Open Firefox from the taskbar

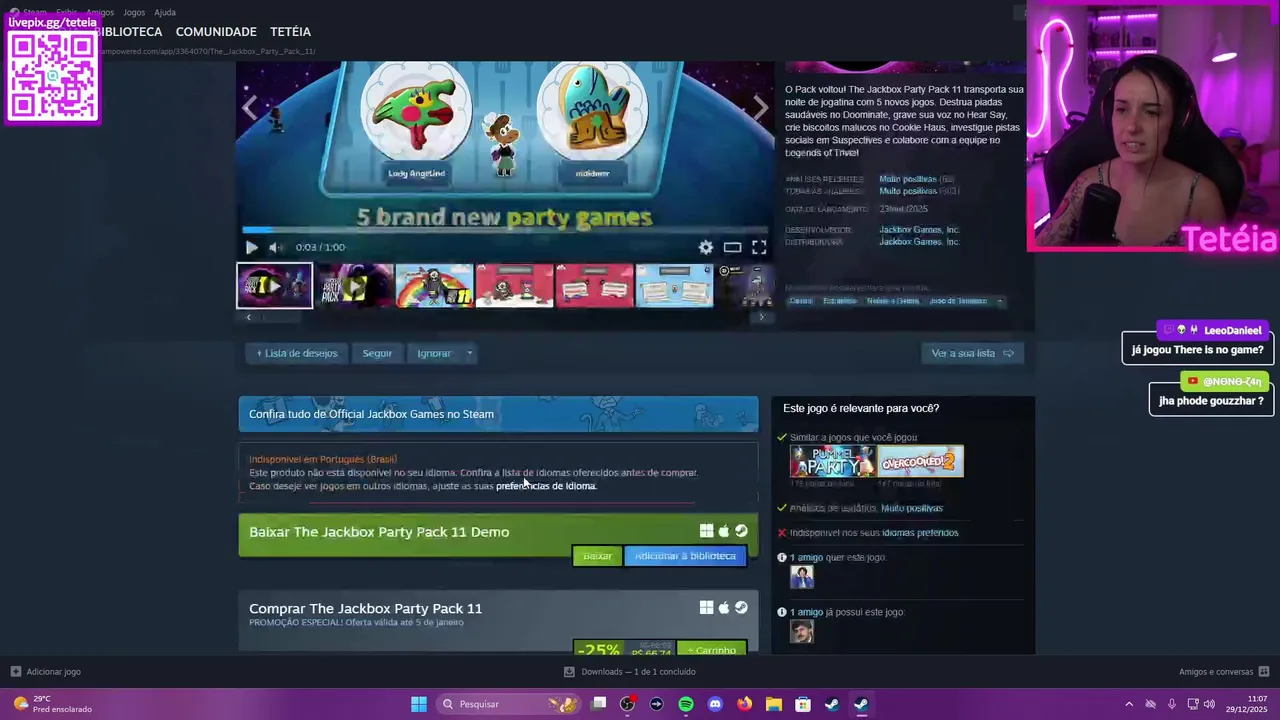pyautogui.click(x=744, y=704)
